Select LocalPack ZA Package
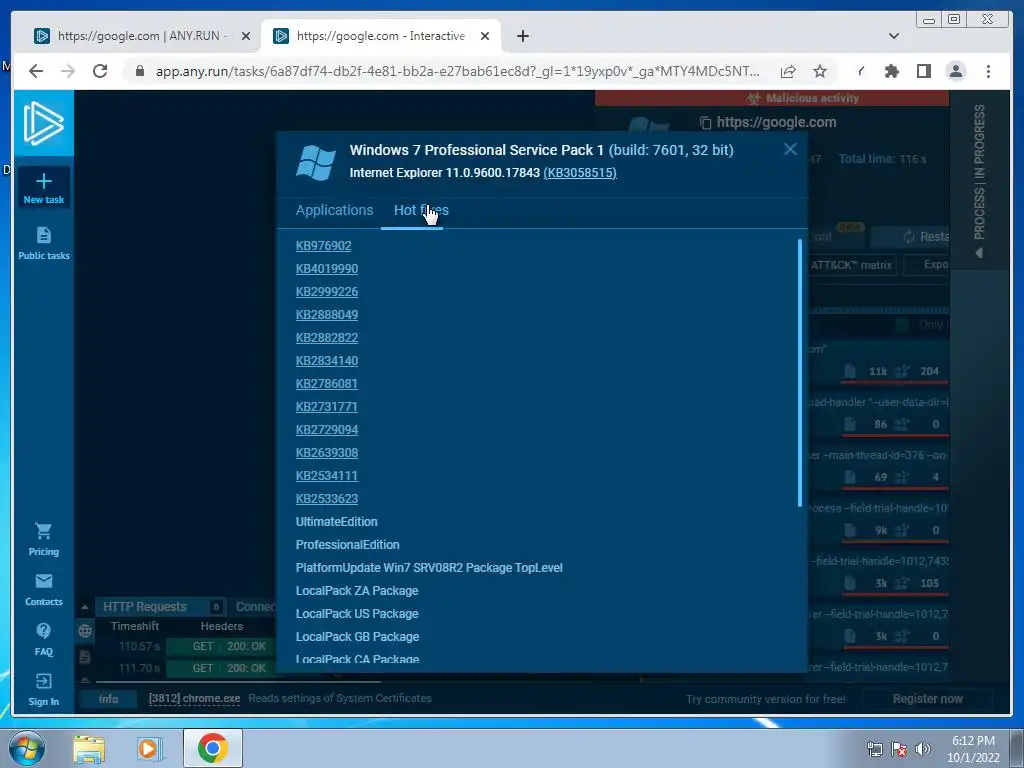1024x768 pixels. pyautogui.click(x=357, y=590)
